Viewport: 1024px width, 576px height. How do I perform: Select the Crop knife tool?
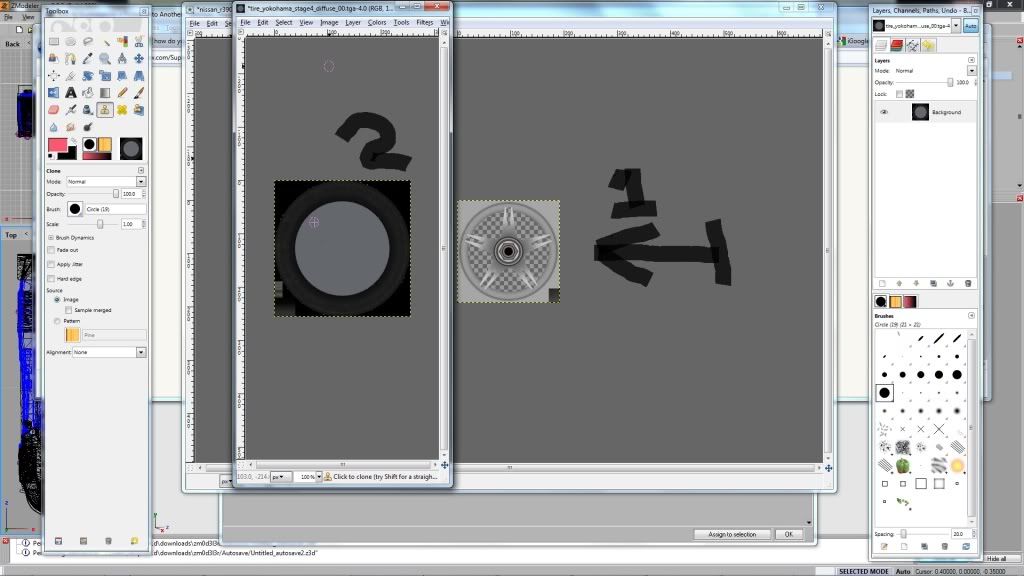(x=71, y=75)
